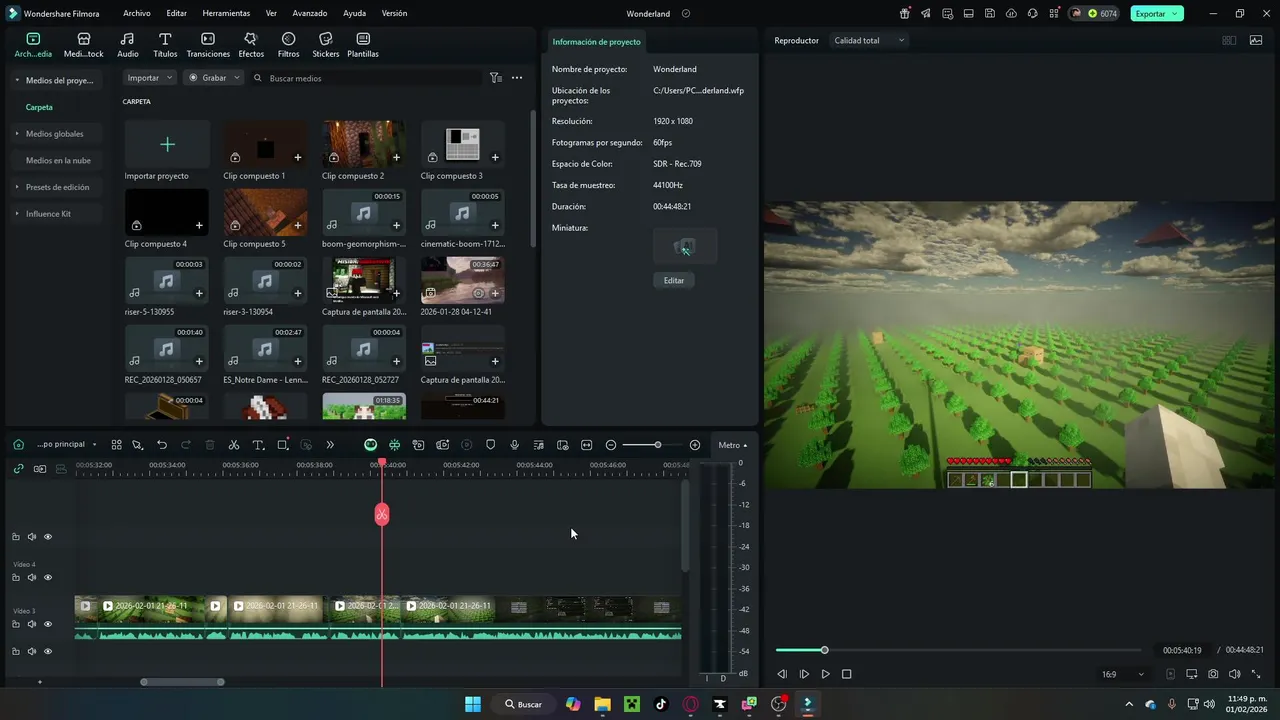
Task: Click the split scissors icon in toolbar
Action: (234, 445)
